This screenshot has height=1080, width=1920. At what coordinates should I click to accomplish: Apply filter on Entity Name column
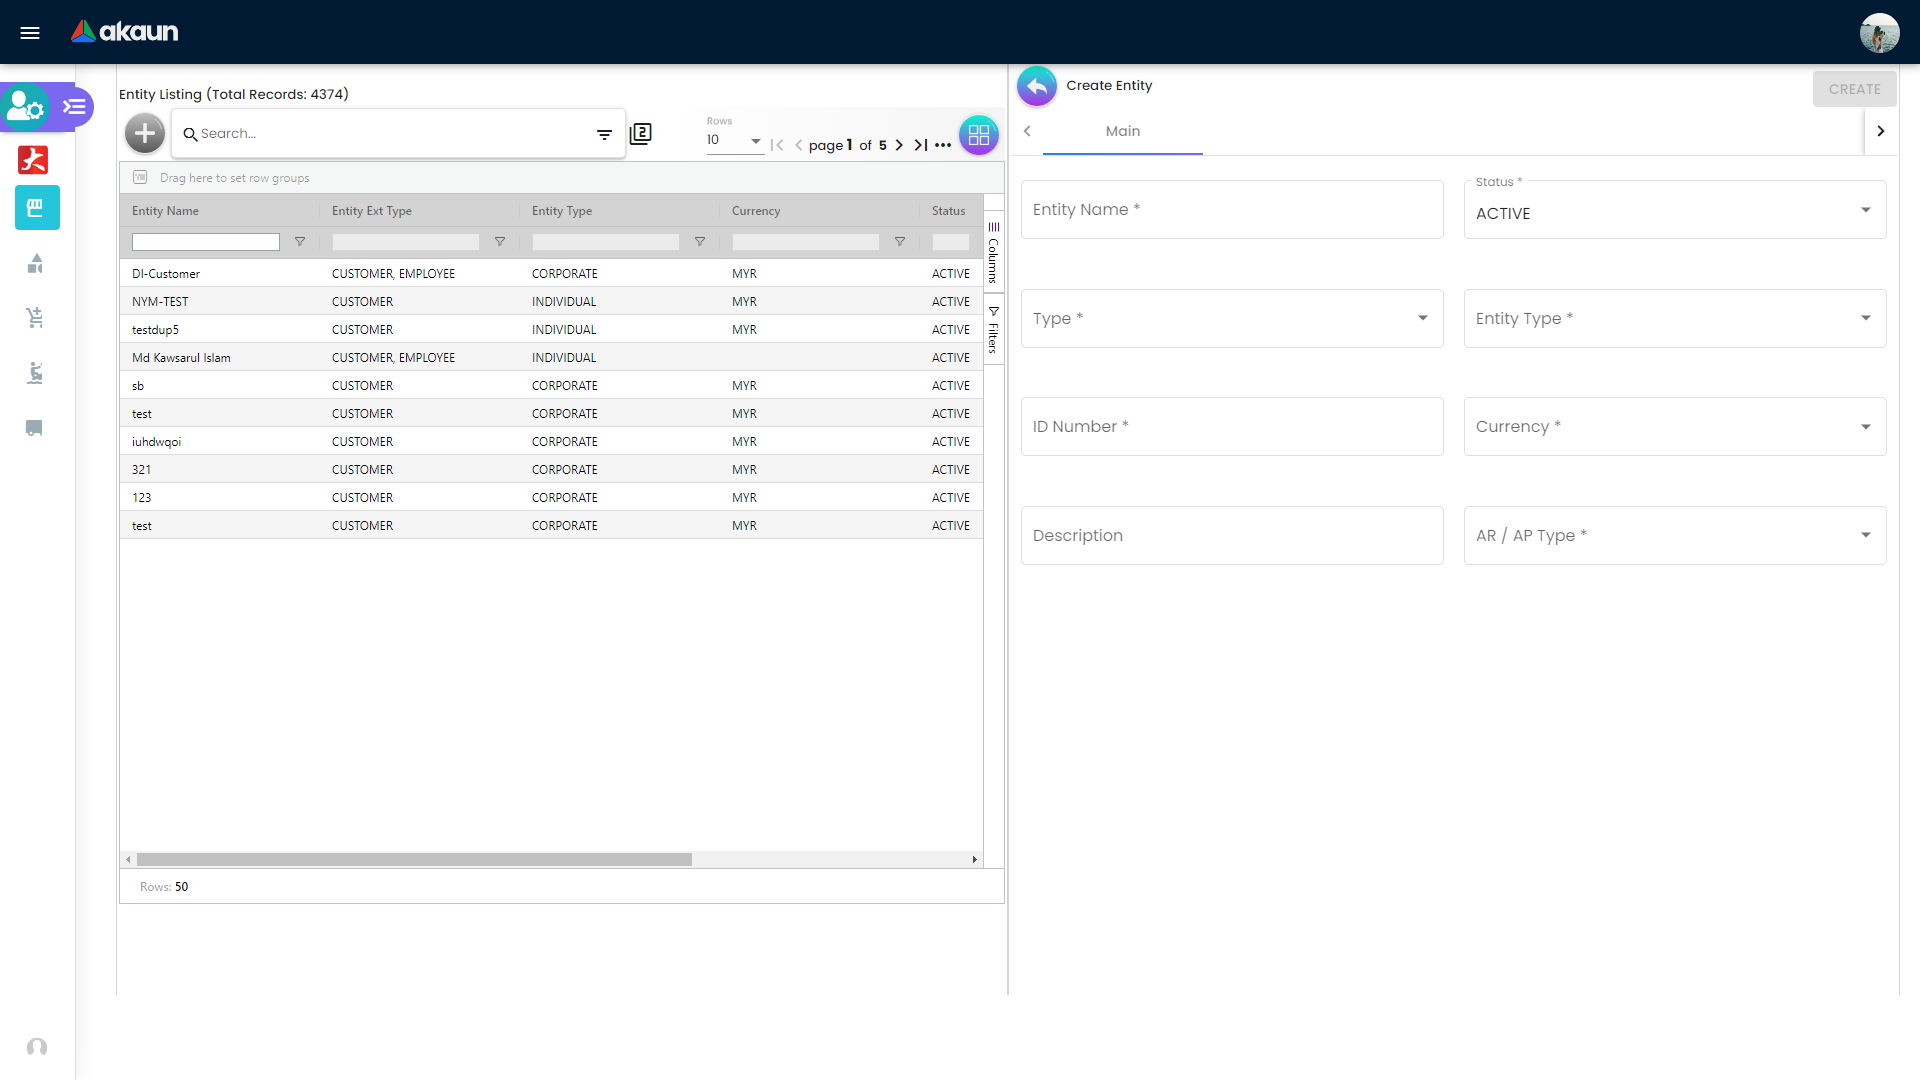coord(300,241)
